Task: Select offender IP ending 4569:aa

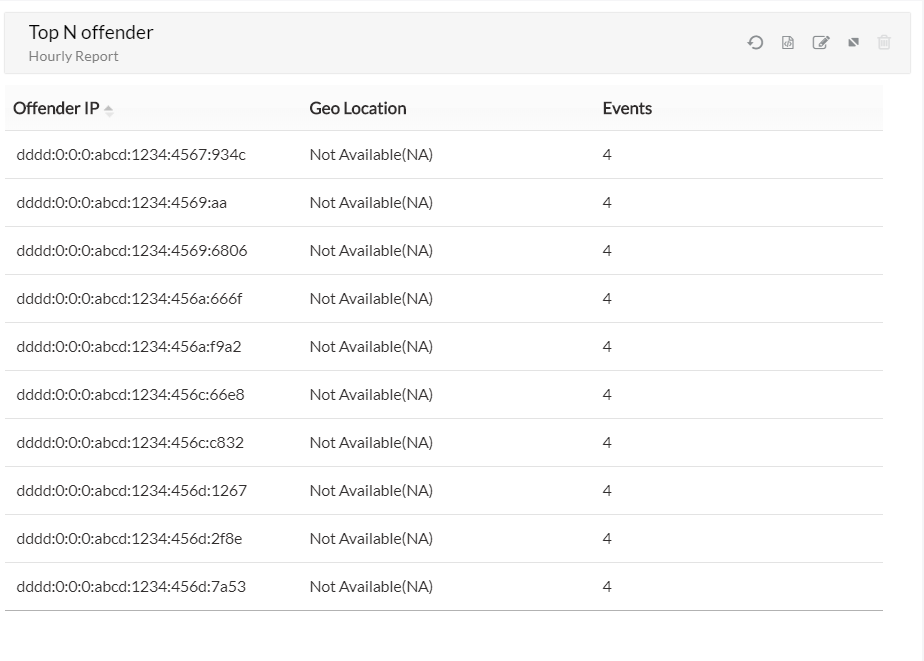Action: coord(122,203)
